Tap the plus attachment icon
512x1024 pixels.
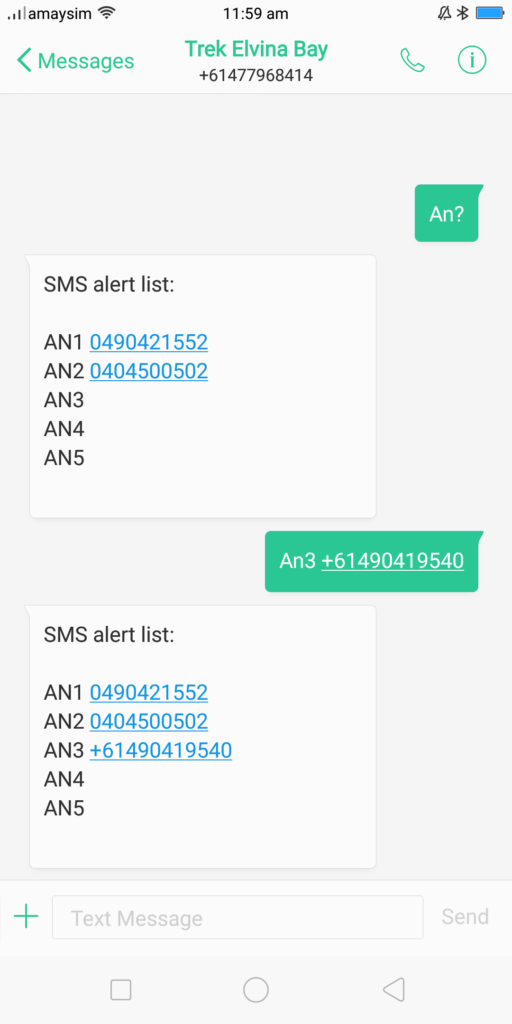point(26,916)
